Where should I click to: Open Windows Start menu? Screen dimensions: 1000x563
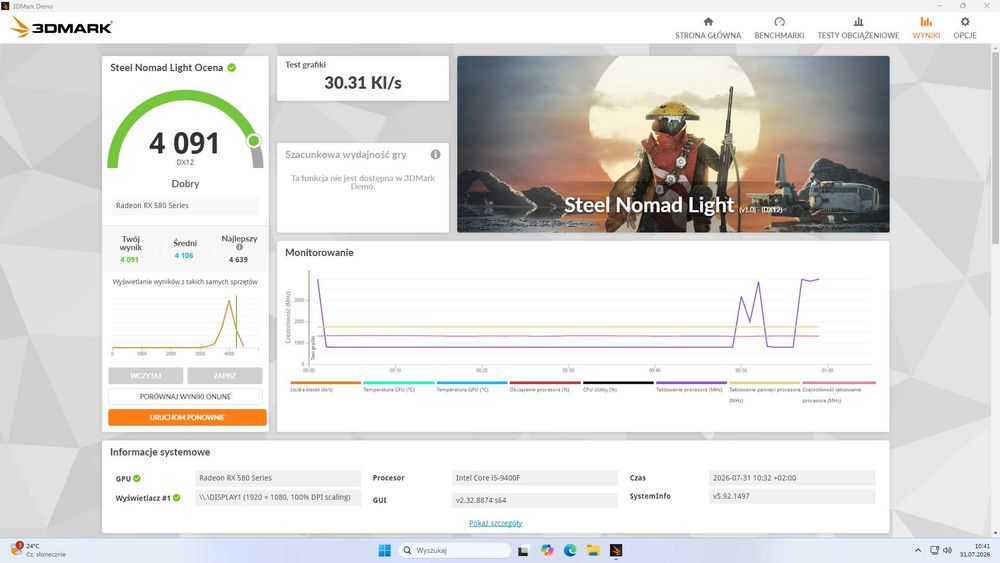385,550
